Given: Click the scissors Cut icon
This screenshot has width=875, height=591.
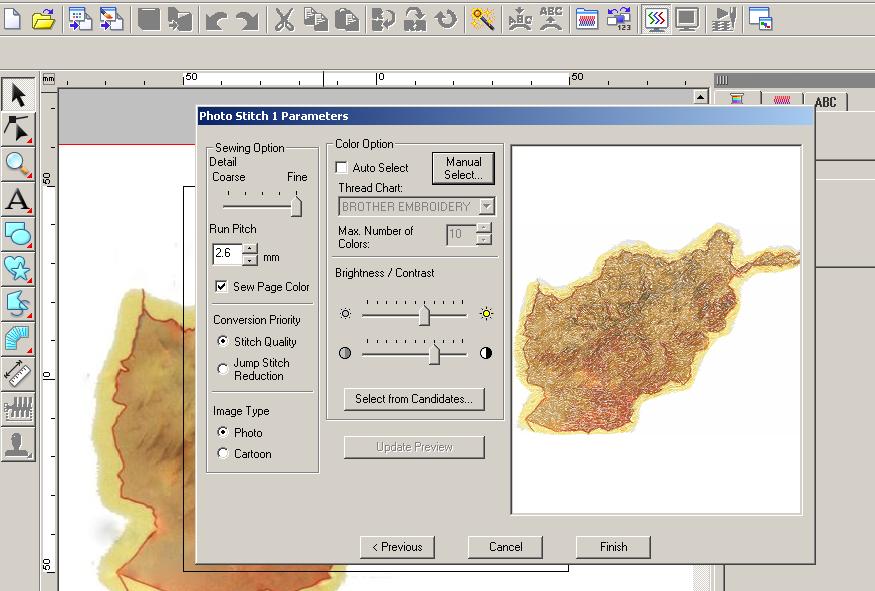Looking at the screenshot, I should 285,19.
